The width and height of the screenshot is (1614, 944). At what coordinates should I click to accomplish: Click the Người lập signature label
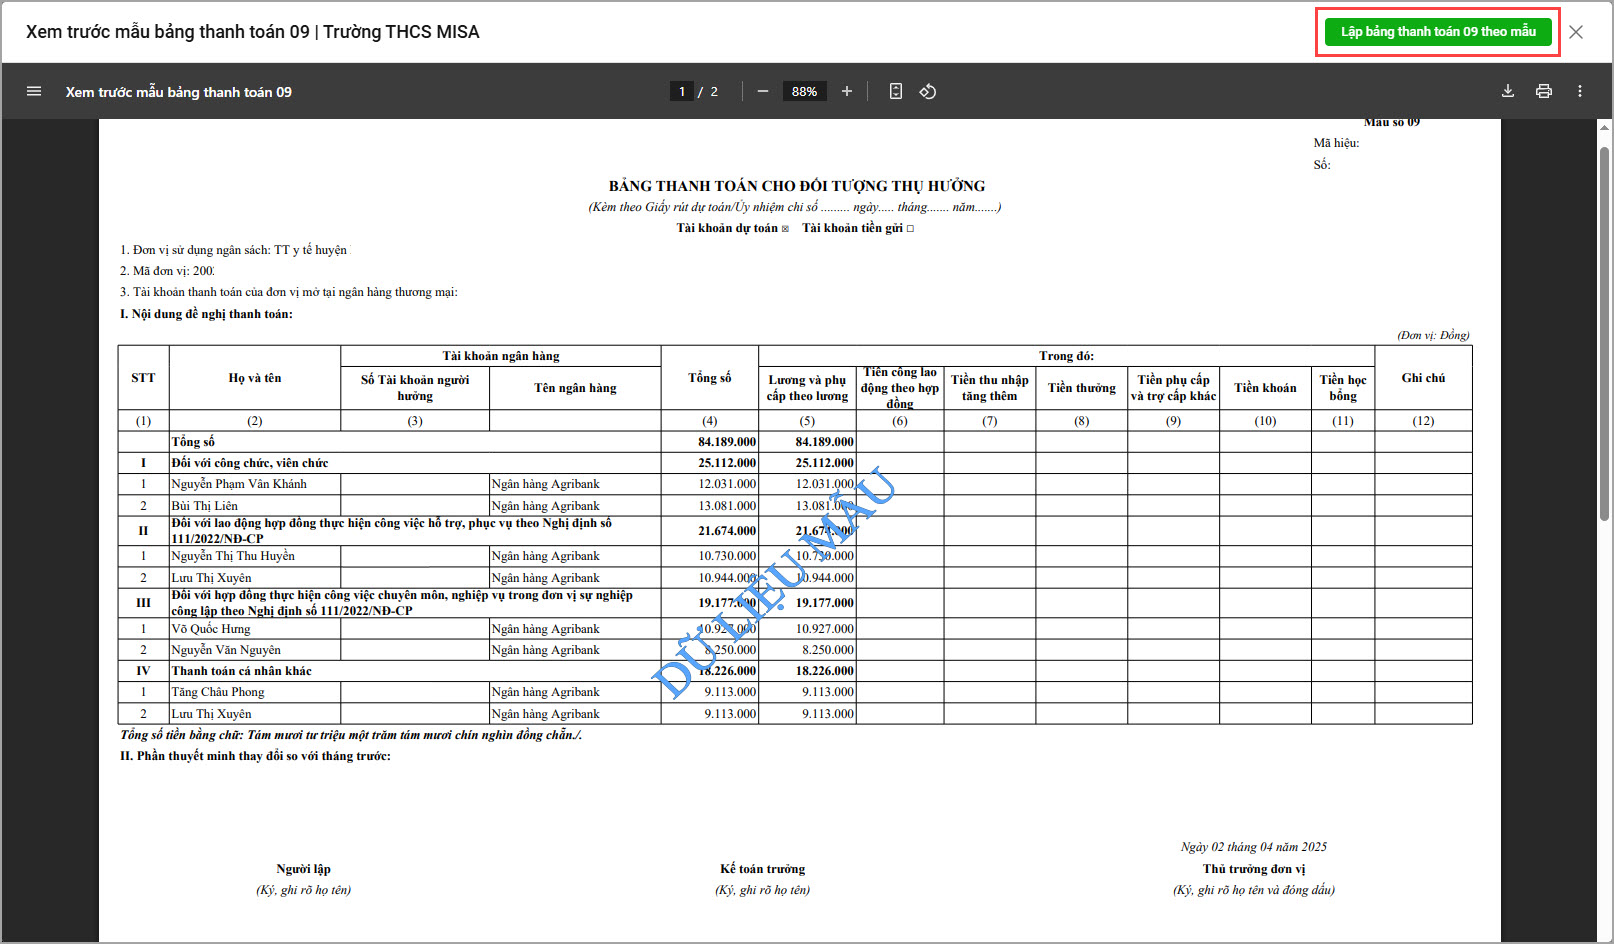pos(304,869)
